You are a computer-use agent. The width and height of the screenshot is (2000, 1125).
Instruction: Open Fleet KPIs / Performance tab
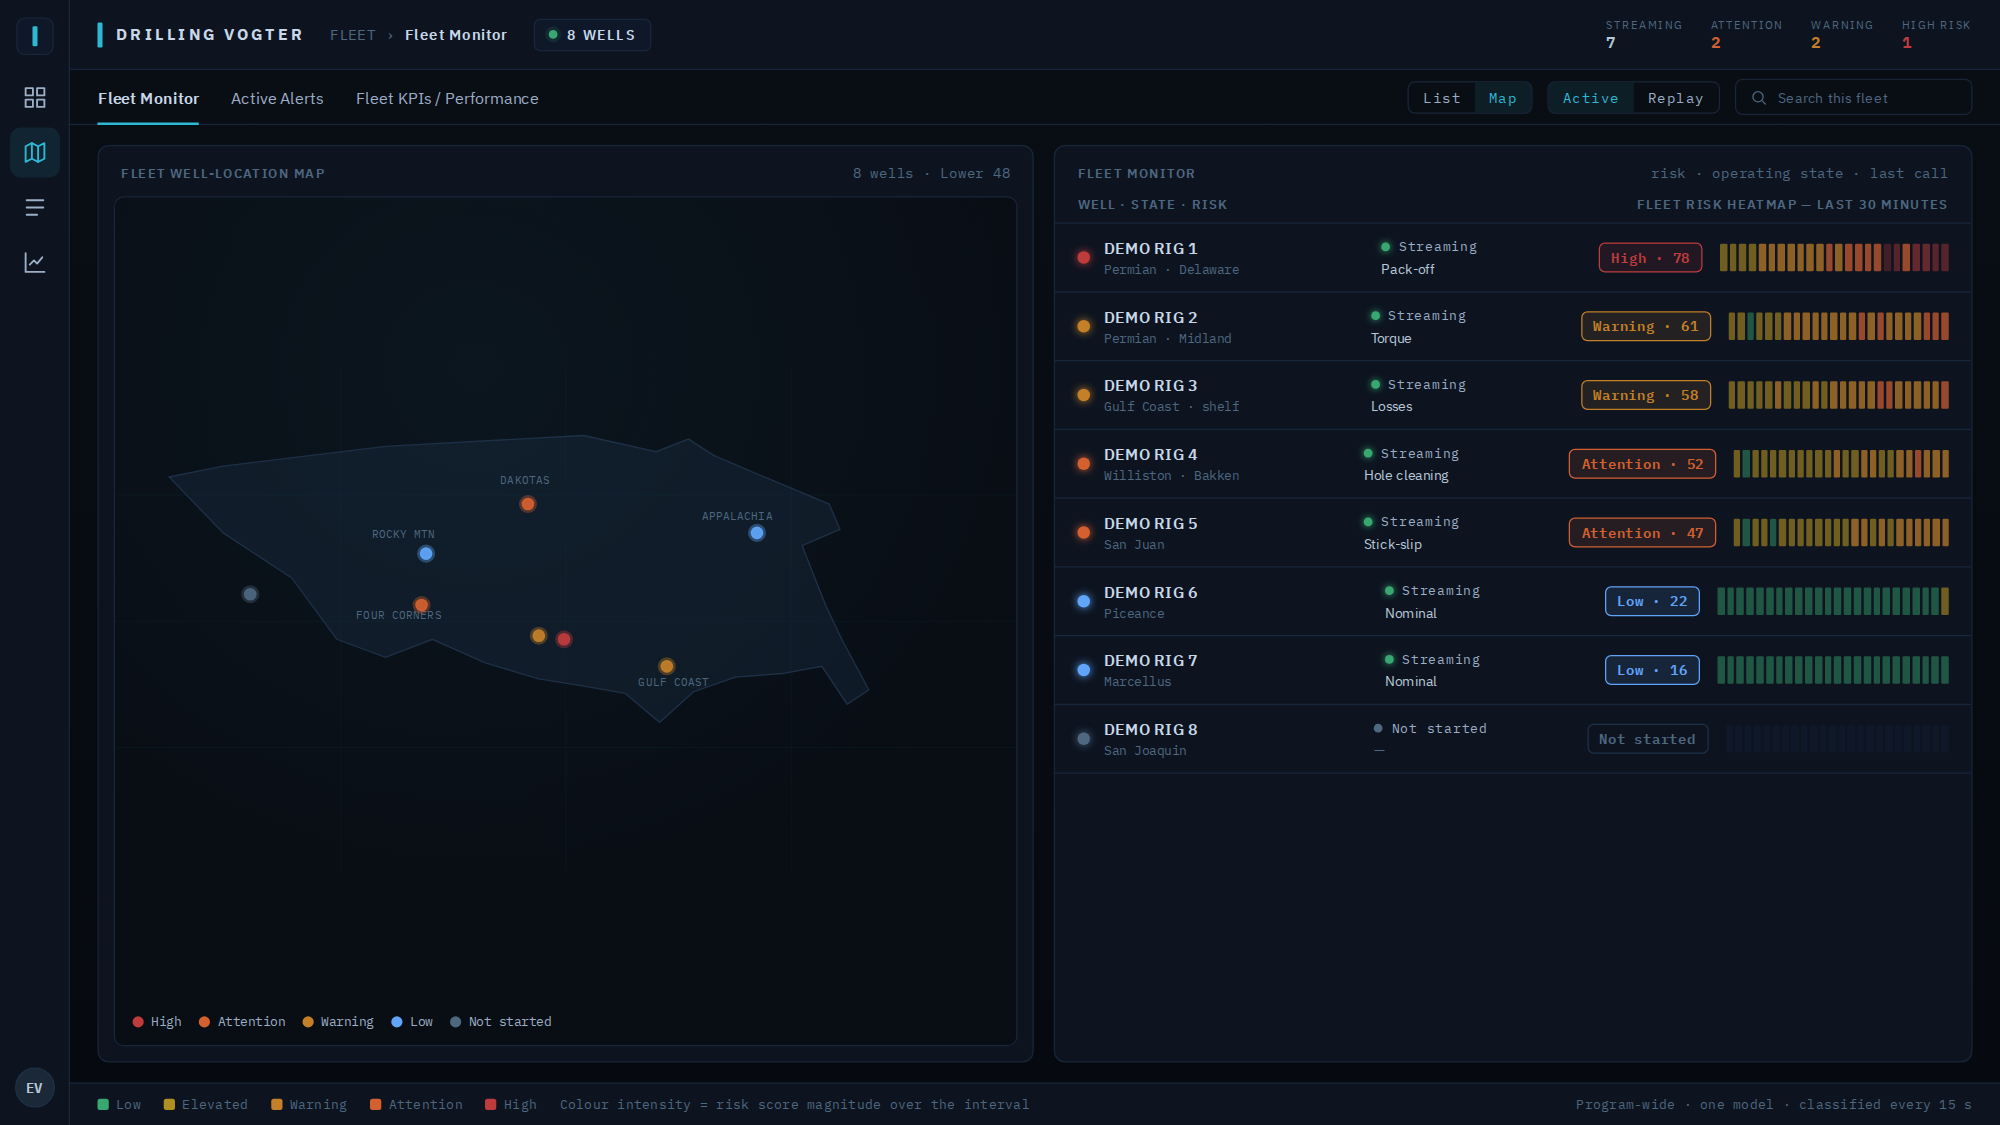coord(447,98)
